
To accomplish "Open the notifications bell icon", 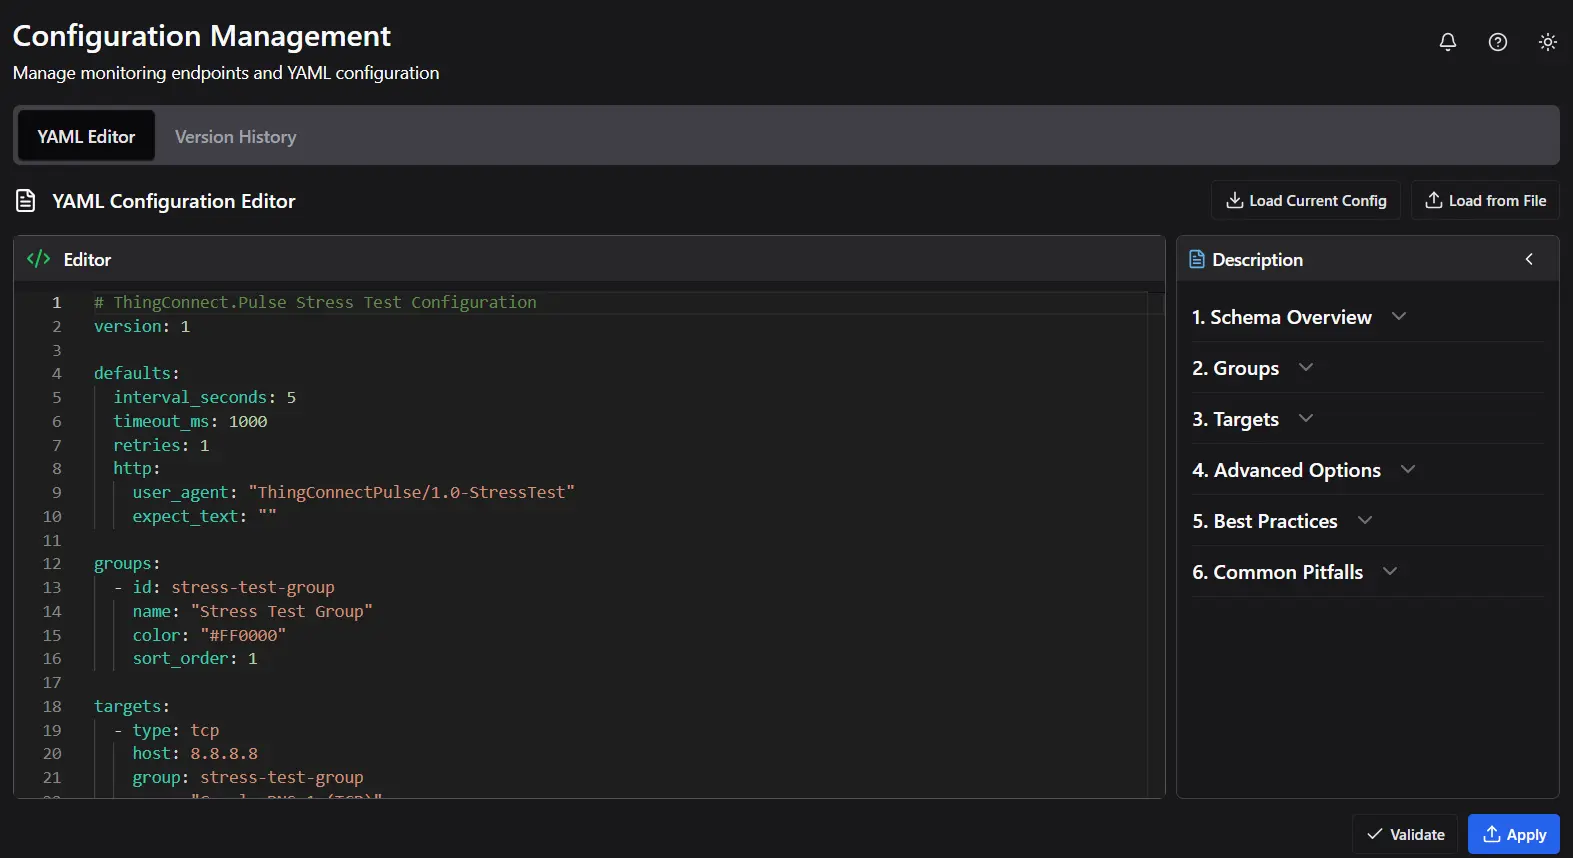I will (x=1447, y=42).
